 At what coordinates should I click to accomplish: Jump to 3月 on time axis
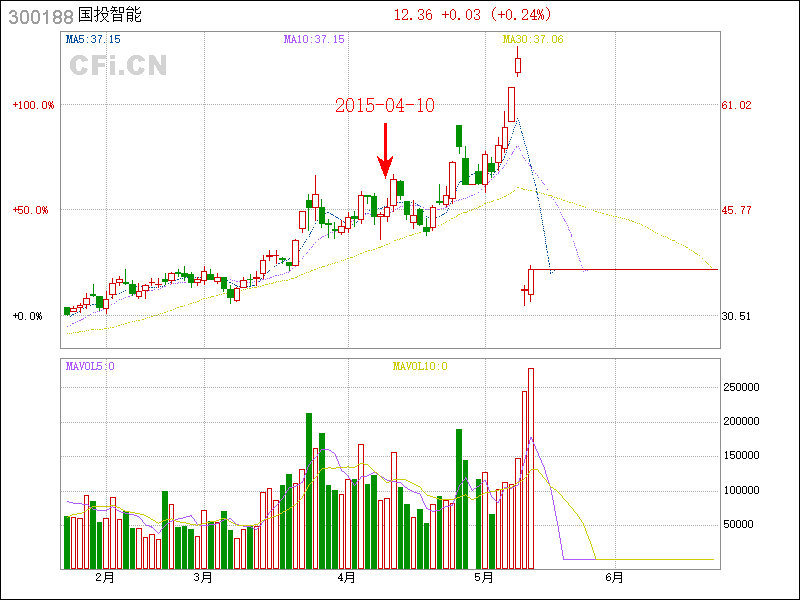point(203,578)
